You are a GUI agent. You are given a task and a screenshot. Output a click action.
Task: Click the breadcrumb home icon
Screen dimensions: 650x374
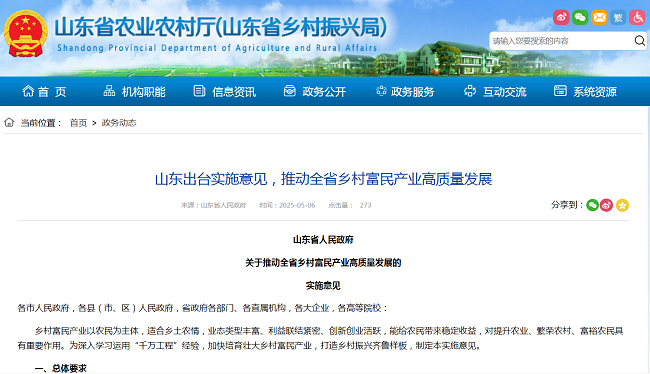pyautogui.click(x=9, y=122)
